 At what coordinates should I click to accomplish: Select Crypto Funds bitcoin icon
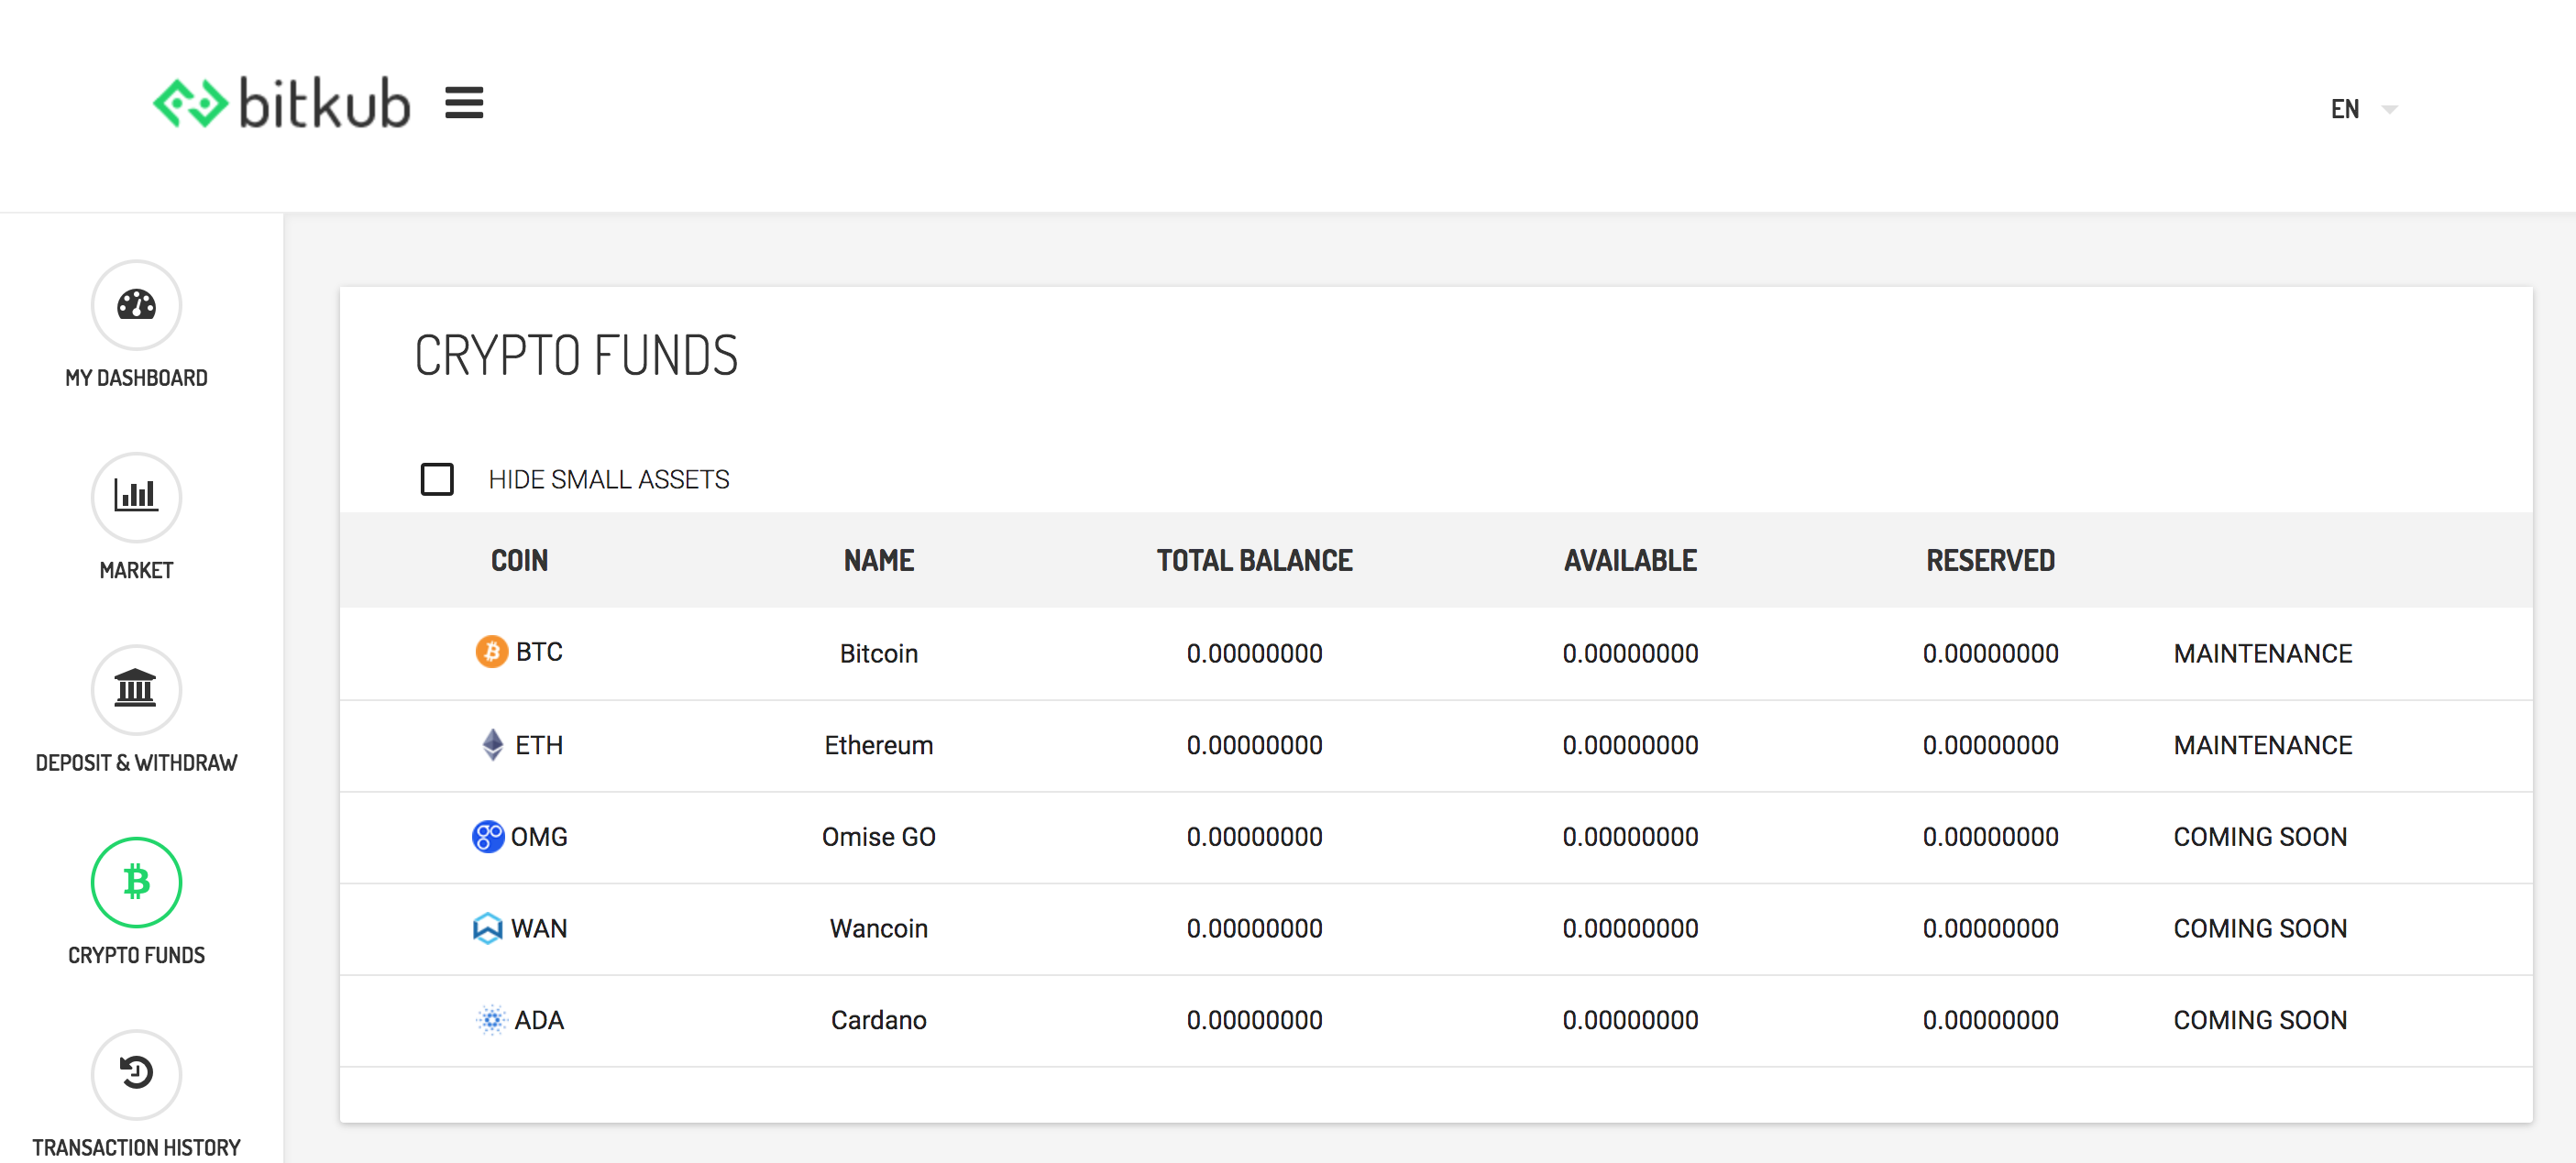(x=136, y=882)
